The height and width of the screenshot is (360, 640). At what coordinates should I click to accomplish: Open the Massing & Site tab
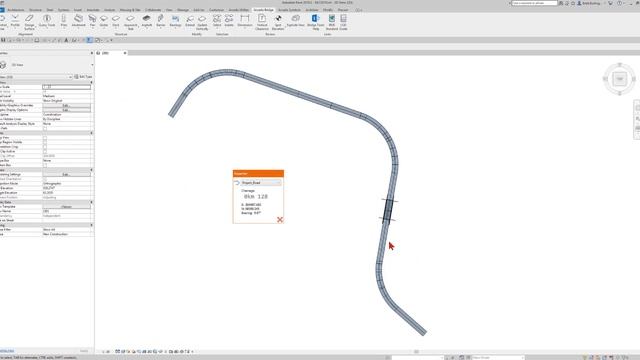(x=130, y=10)
